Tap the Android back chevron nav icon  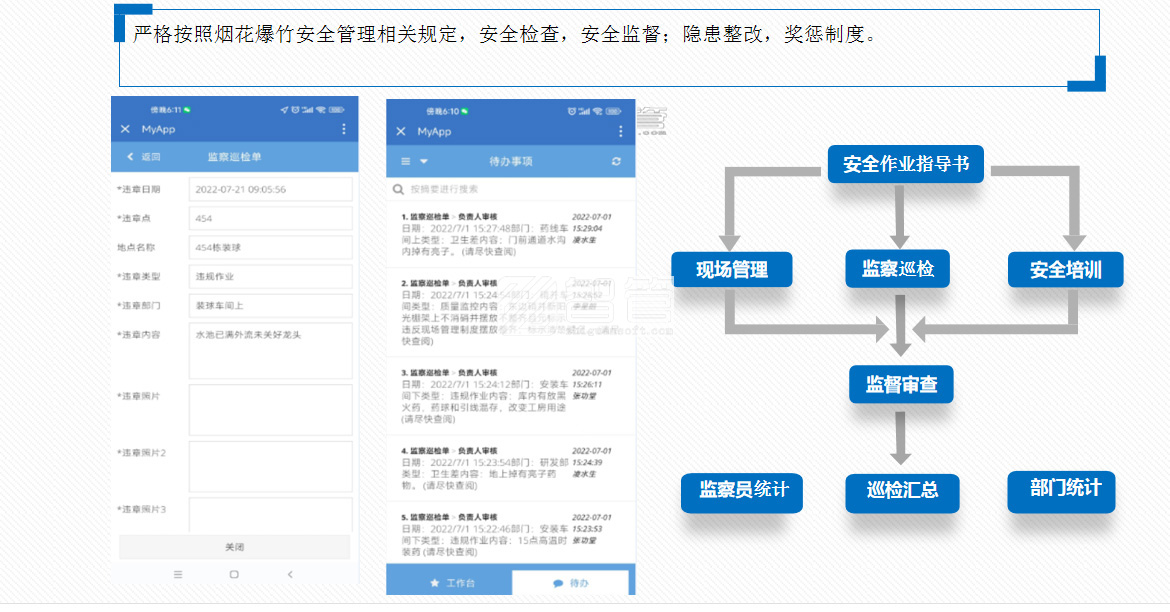tap(290, 575)
